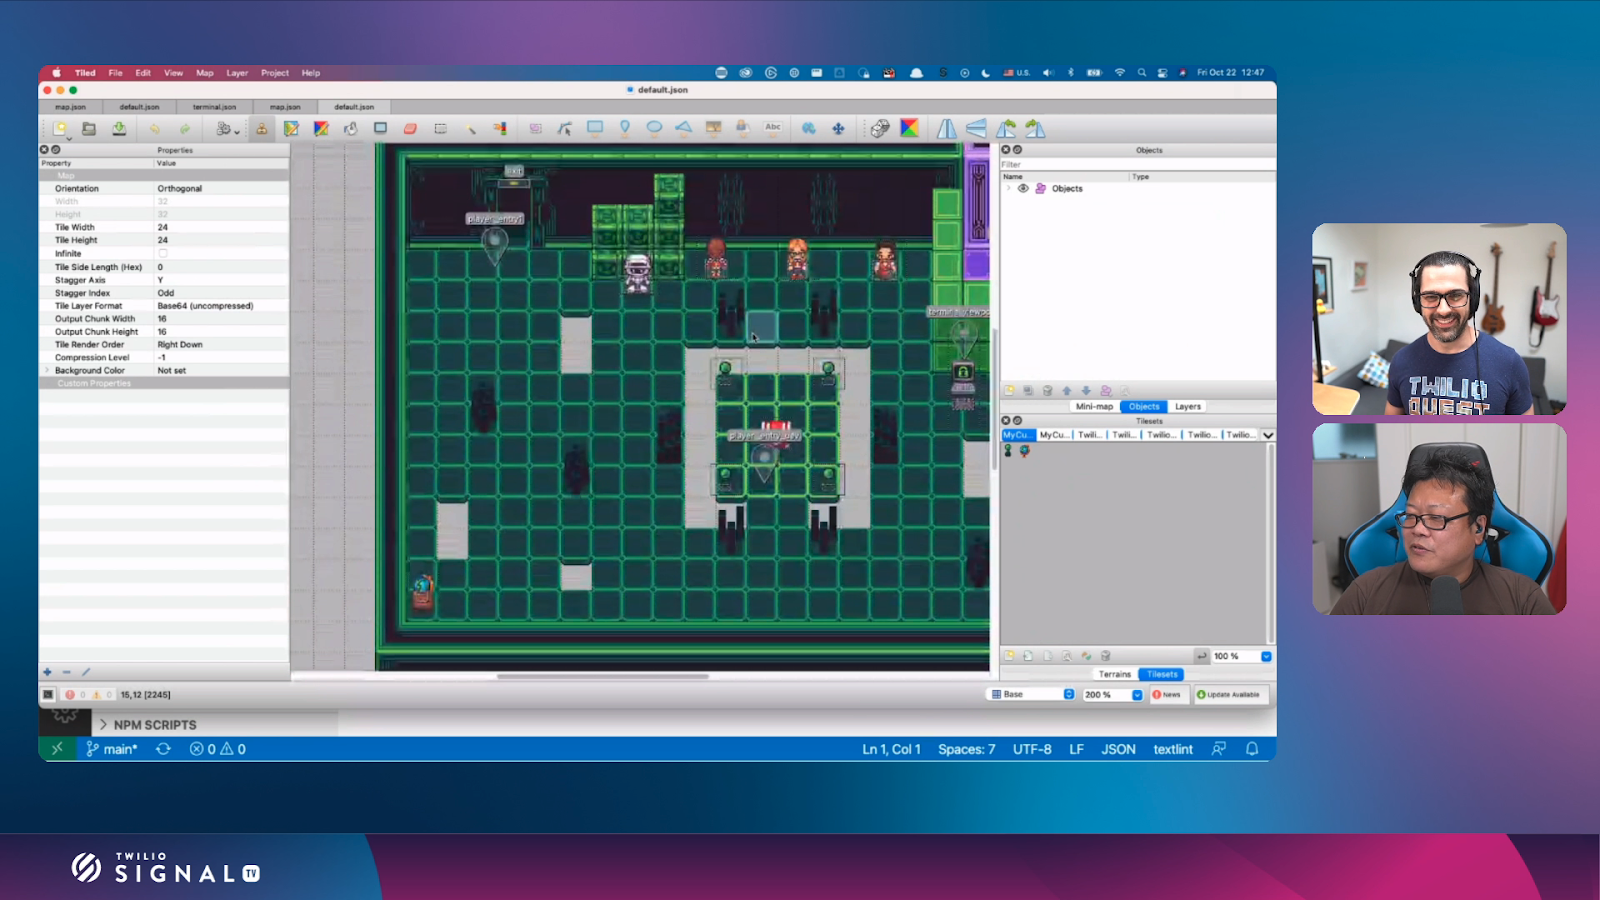
Task: Select the Rectangular Select tool
Action: coord(440,128)
